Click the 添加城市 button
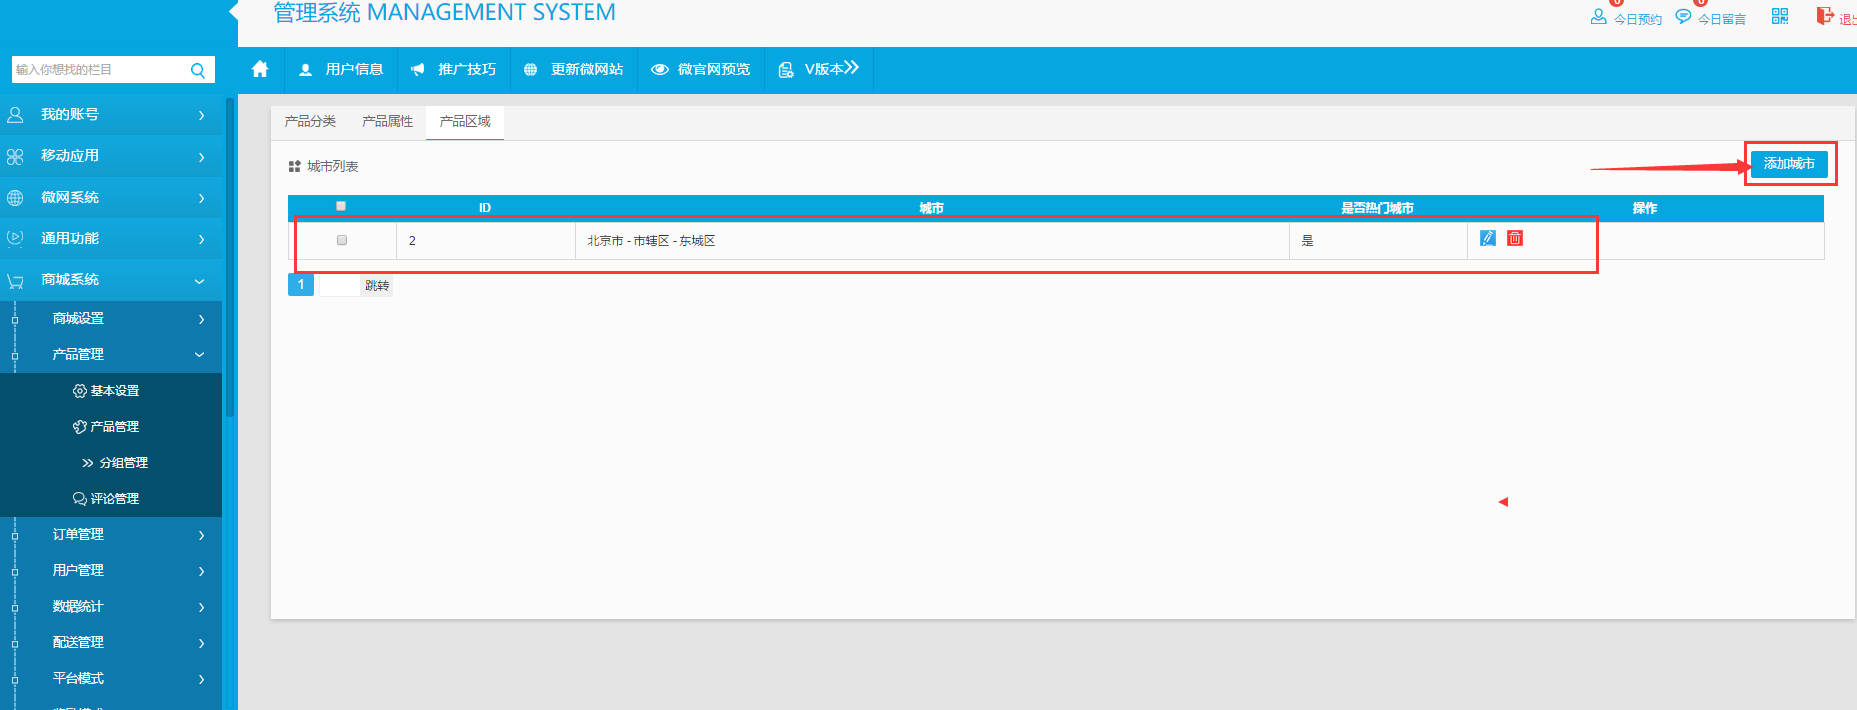 1789,164
